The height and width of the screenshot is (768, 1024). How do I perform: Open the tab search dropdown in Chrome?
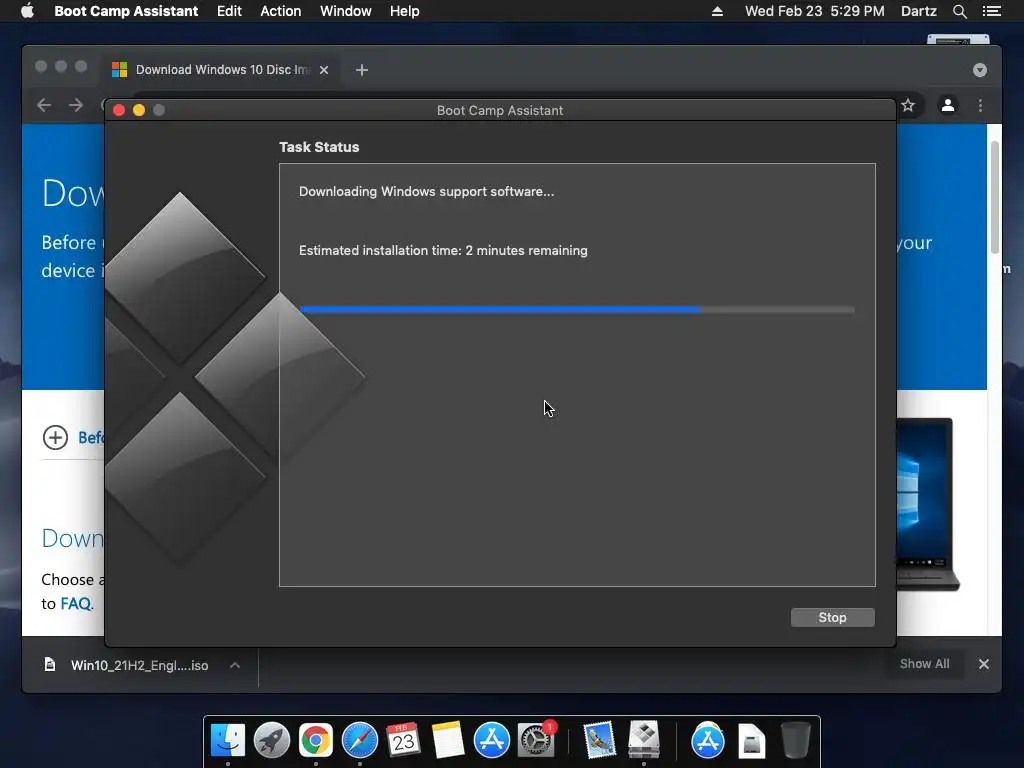(980, 70)
